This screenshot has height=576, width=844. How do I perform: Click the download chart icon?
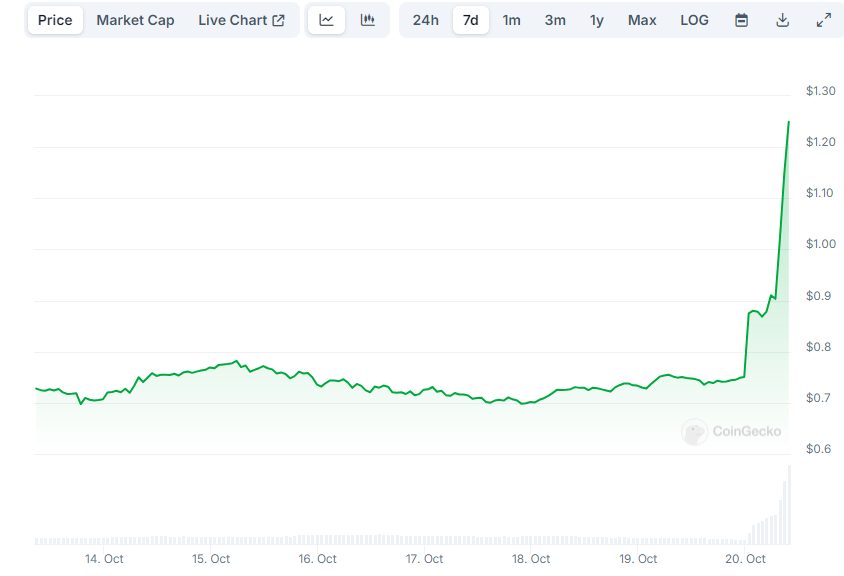click(782, 19)
